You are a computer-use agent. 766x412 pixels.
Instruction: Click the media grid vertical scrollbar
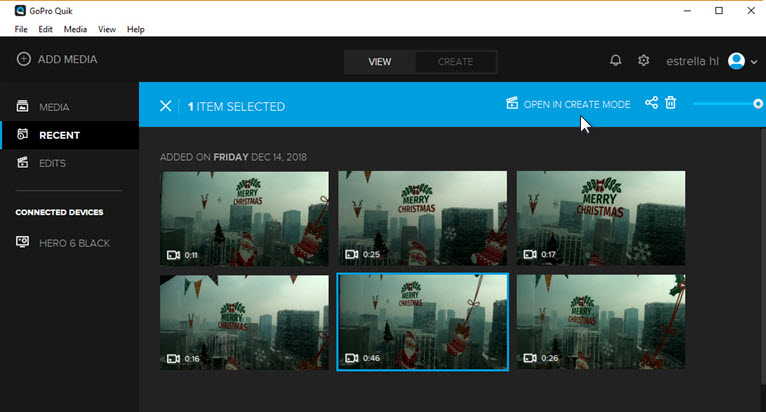coord(763,258)
